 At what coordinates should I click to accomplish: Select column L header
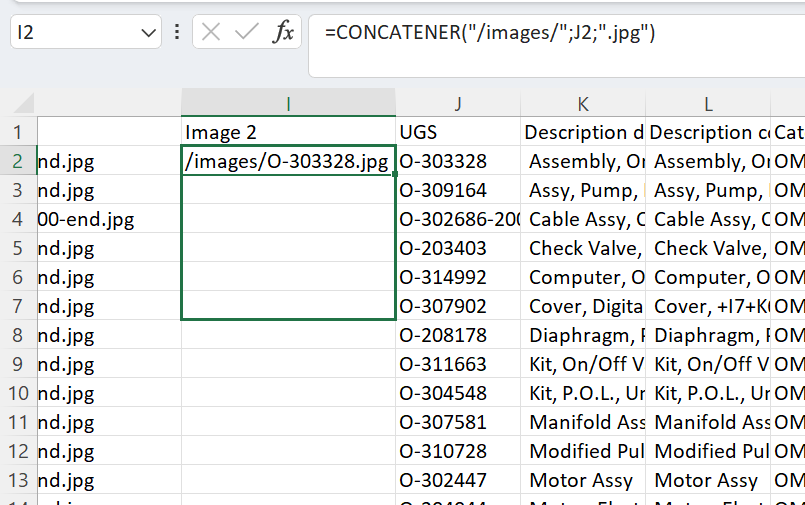pos(708,103)
